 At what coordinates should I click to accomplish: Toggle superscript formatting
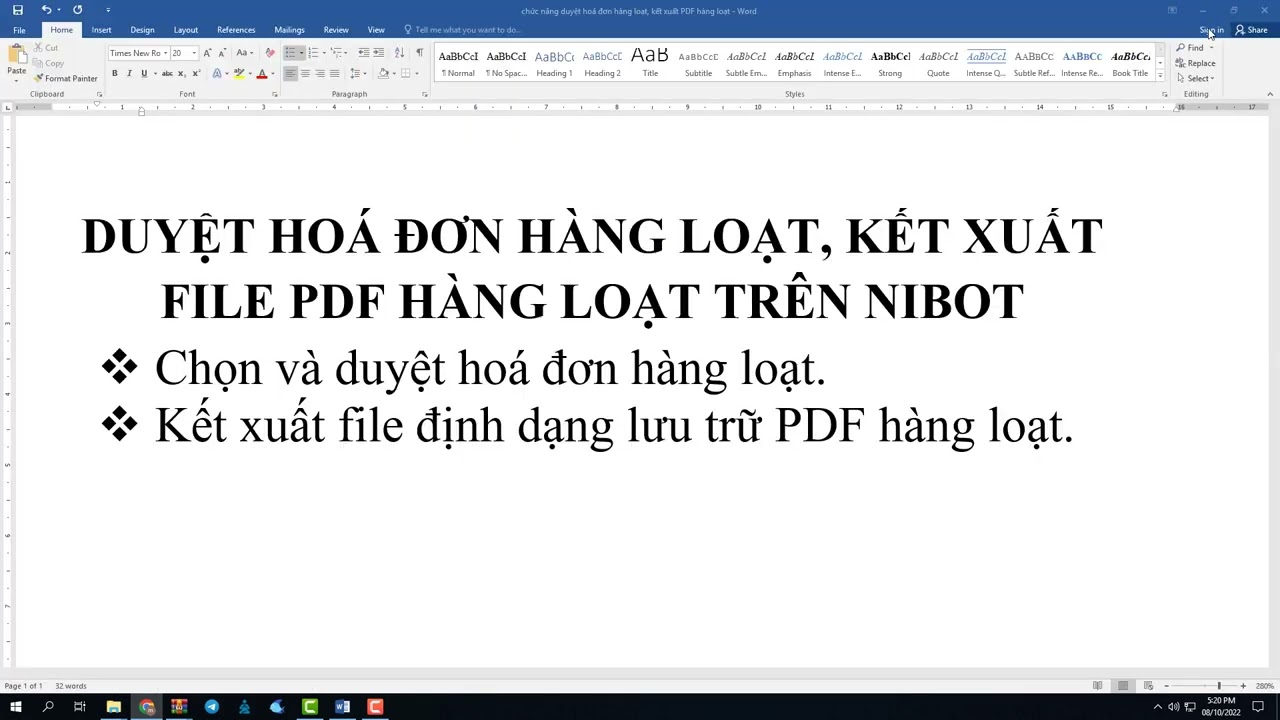point(194,73)
